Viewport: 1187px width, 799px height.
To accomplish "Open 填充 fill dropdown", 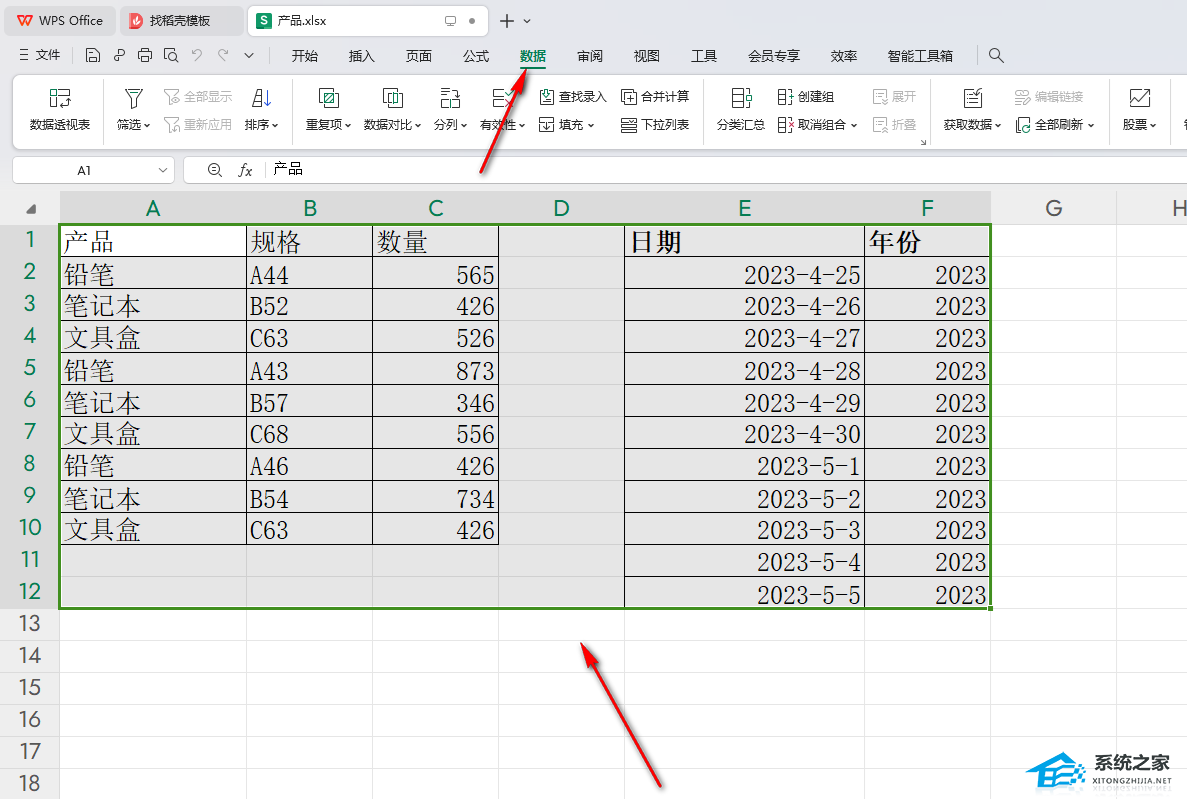I will click(567, 125).
